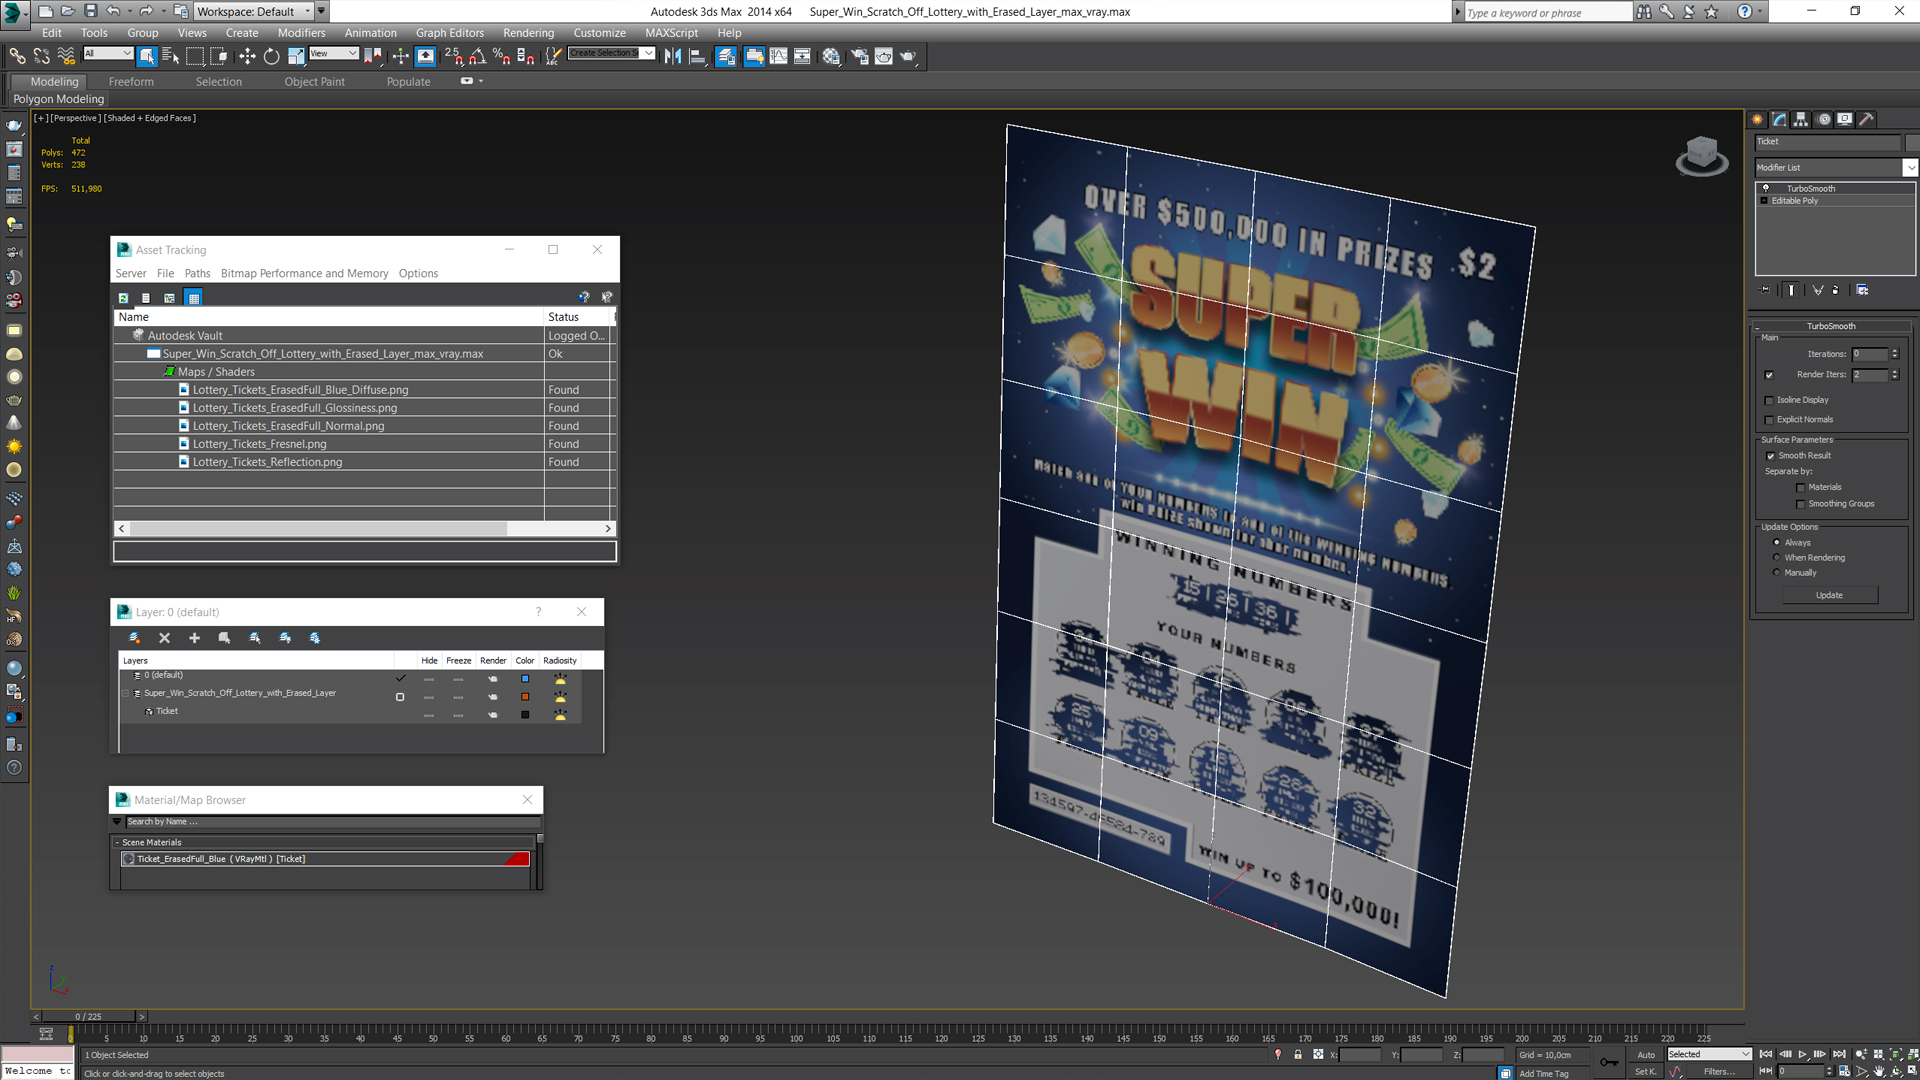Click the Update button in TurboSmooth

tap(1830, 595)
